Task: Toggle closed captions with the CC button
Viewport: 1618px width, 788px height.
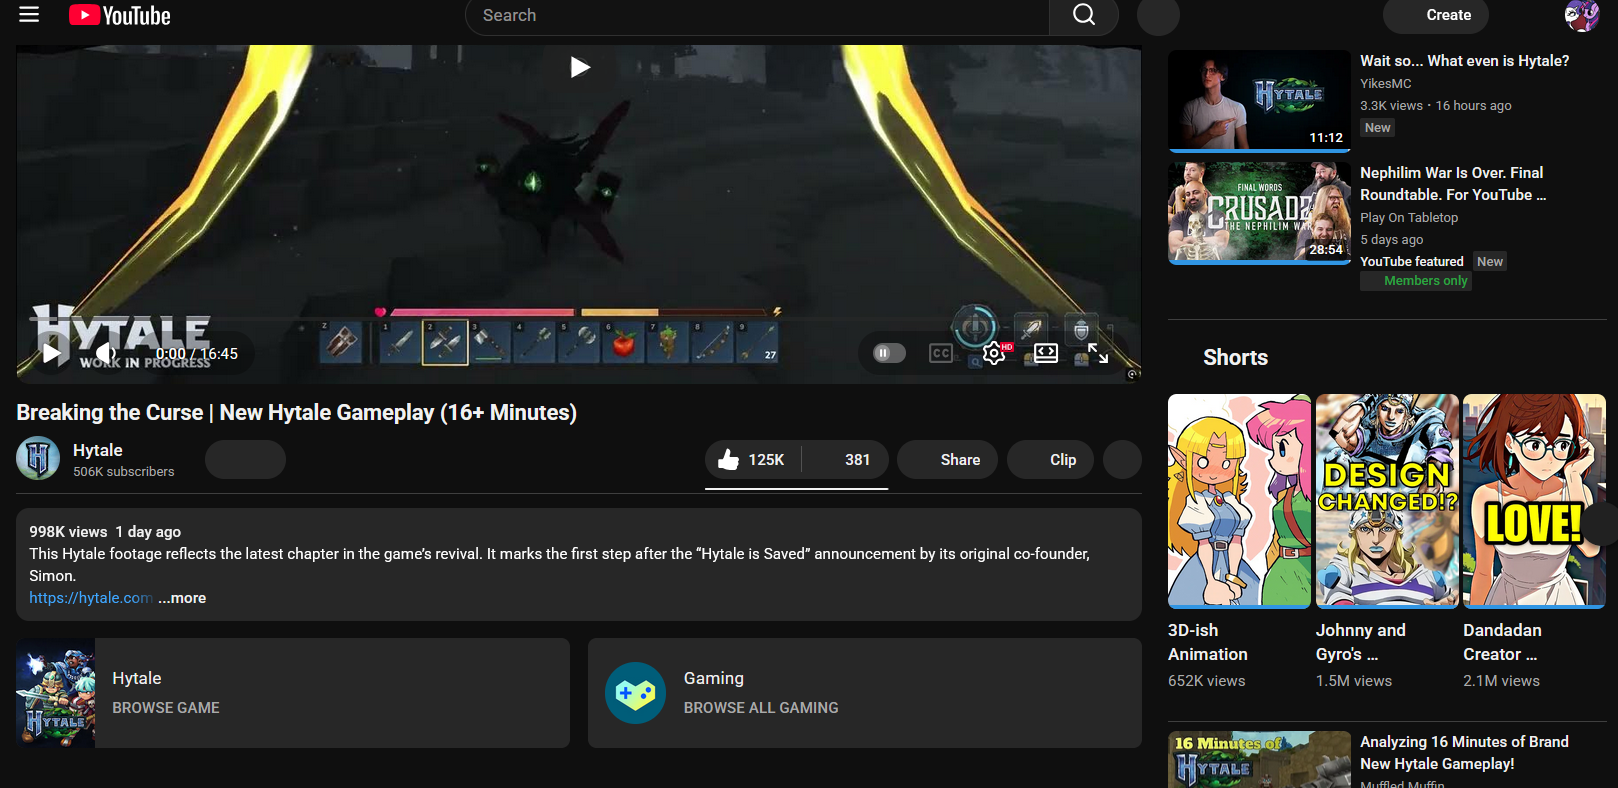Action: (940, 353)
